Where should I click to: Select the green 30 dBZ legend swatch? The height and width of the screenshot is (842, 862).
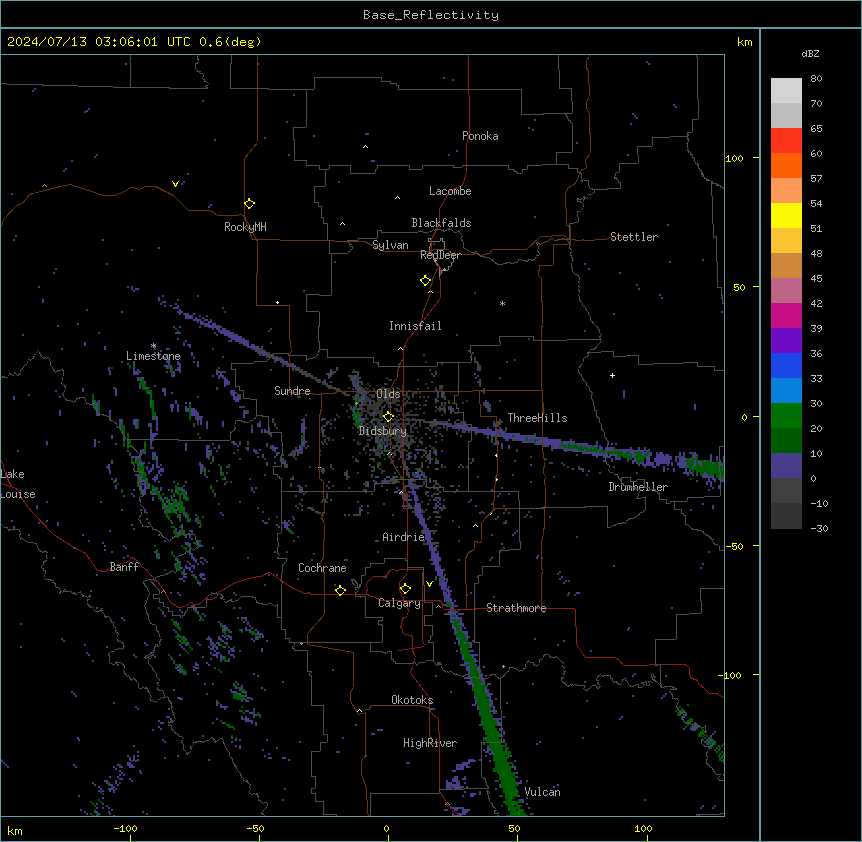coord(786,416)
